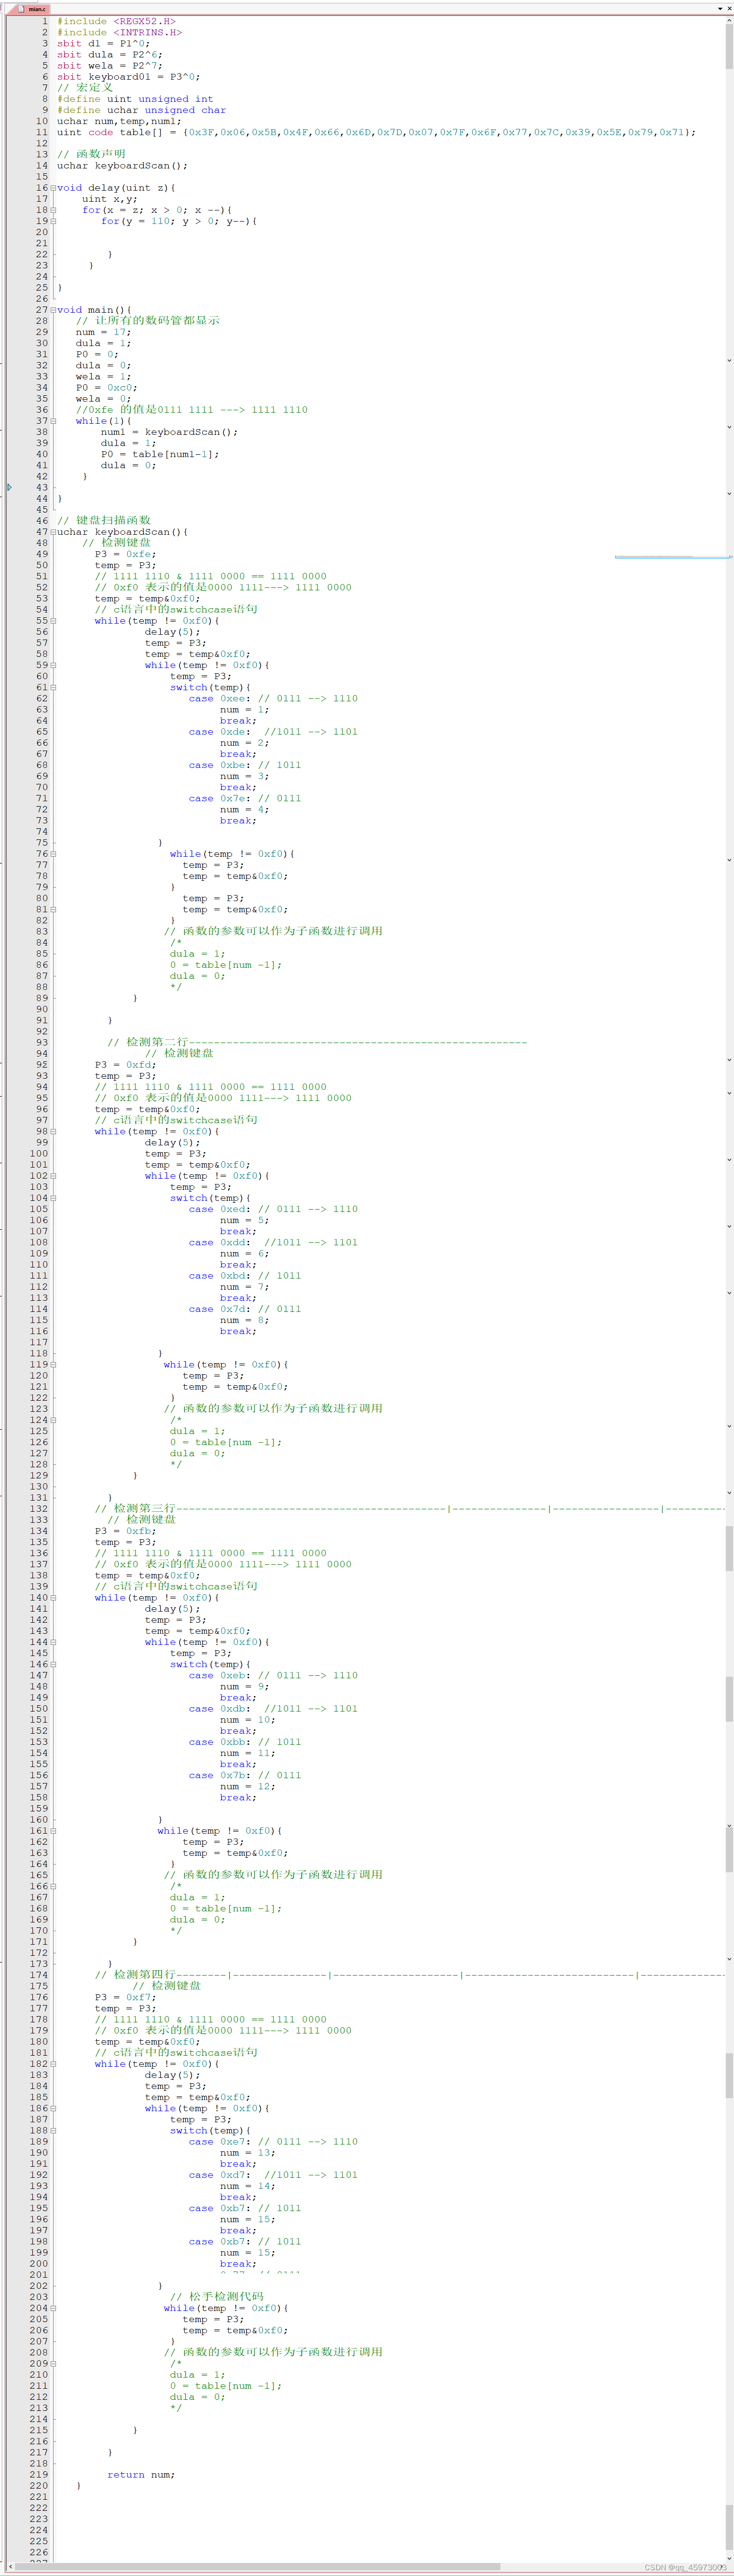Screen dimensions: 734x2576
Task: Collapse the switch(temp) block at line 146
Action: (x=53, y=1664)
